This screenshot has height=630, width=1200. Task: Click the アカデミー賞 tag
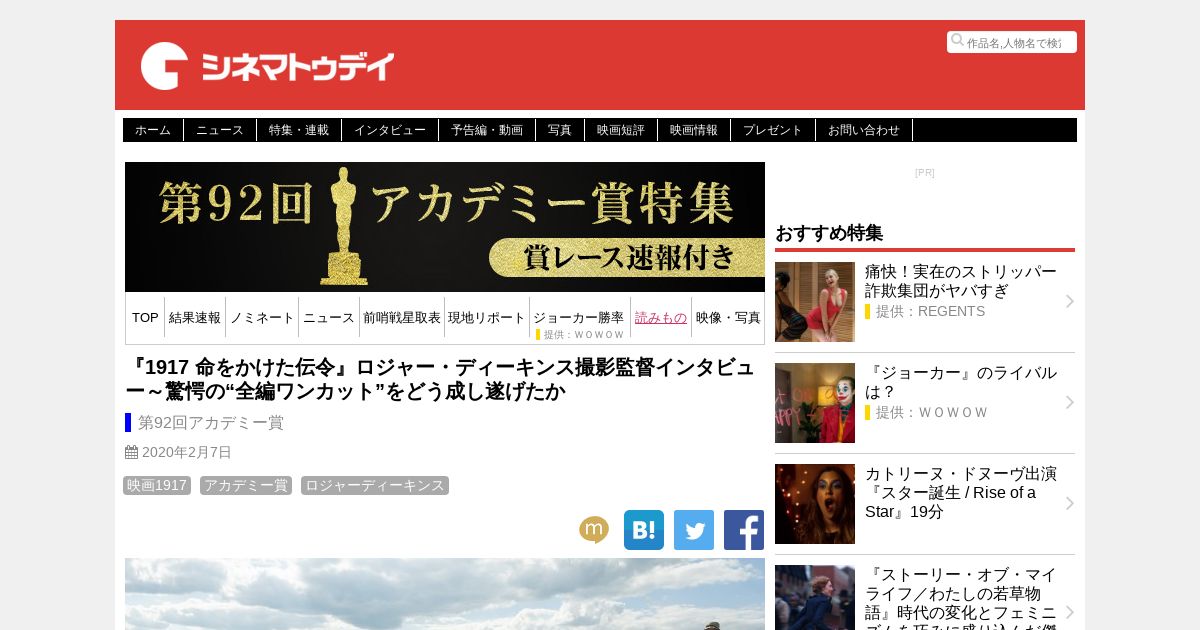click(x=246, y=485)
